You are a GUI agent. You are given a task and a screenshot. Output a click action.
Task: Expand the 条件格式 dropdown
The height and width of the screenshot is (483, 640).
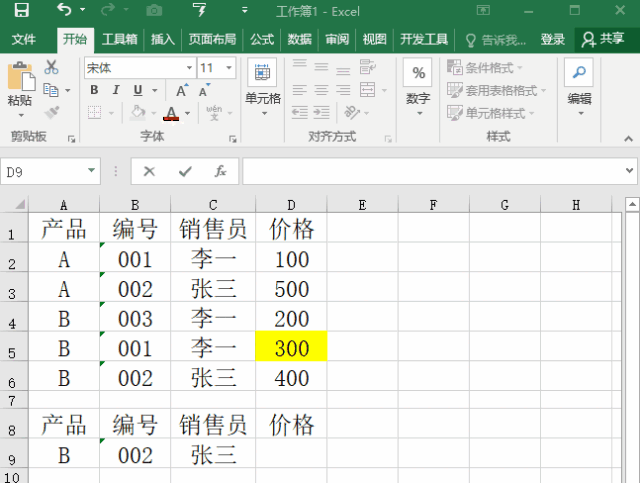pyautogui.click(x=520, y=68)
